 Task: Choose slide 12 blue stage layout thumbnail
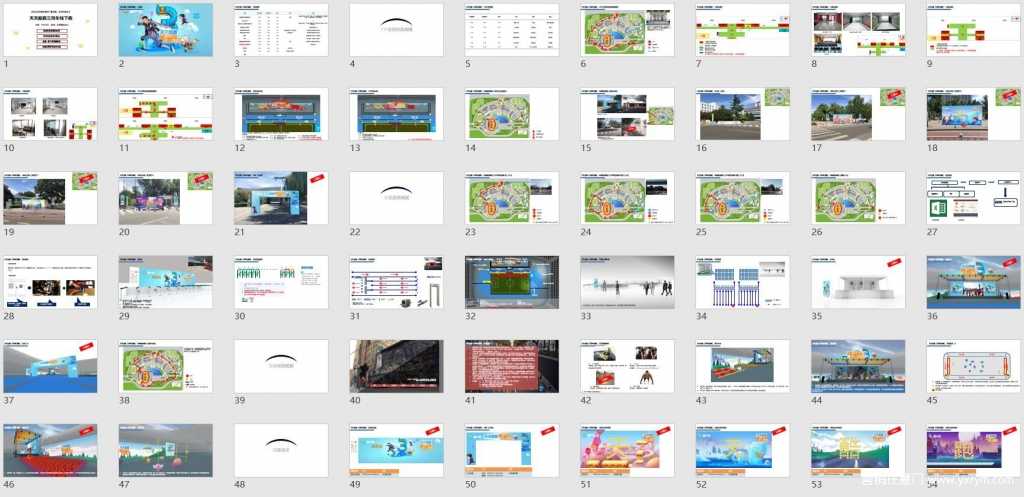pos(281,113)
